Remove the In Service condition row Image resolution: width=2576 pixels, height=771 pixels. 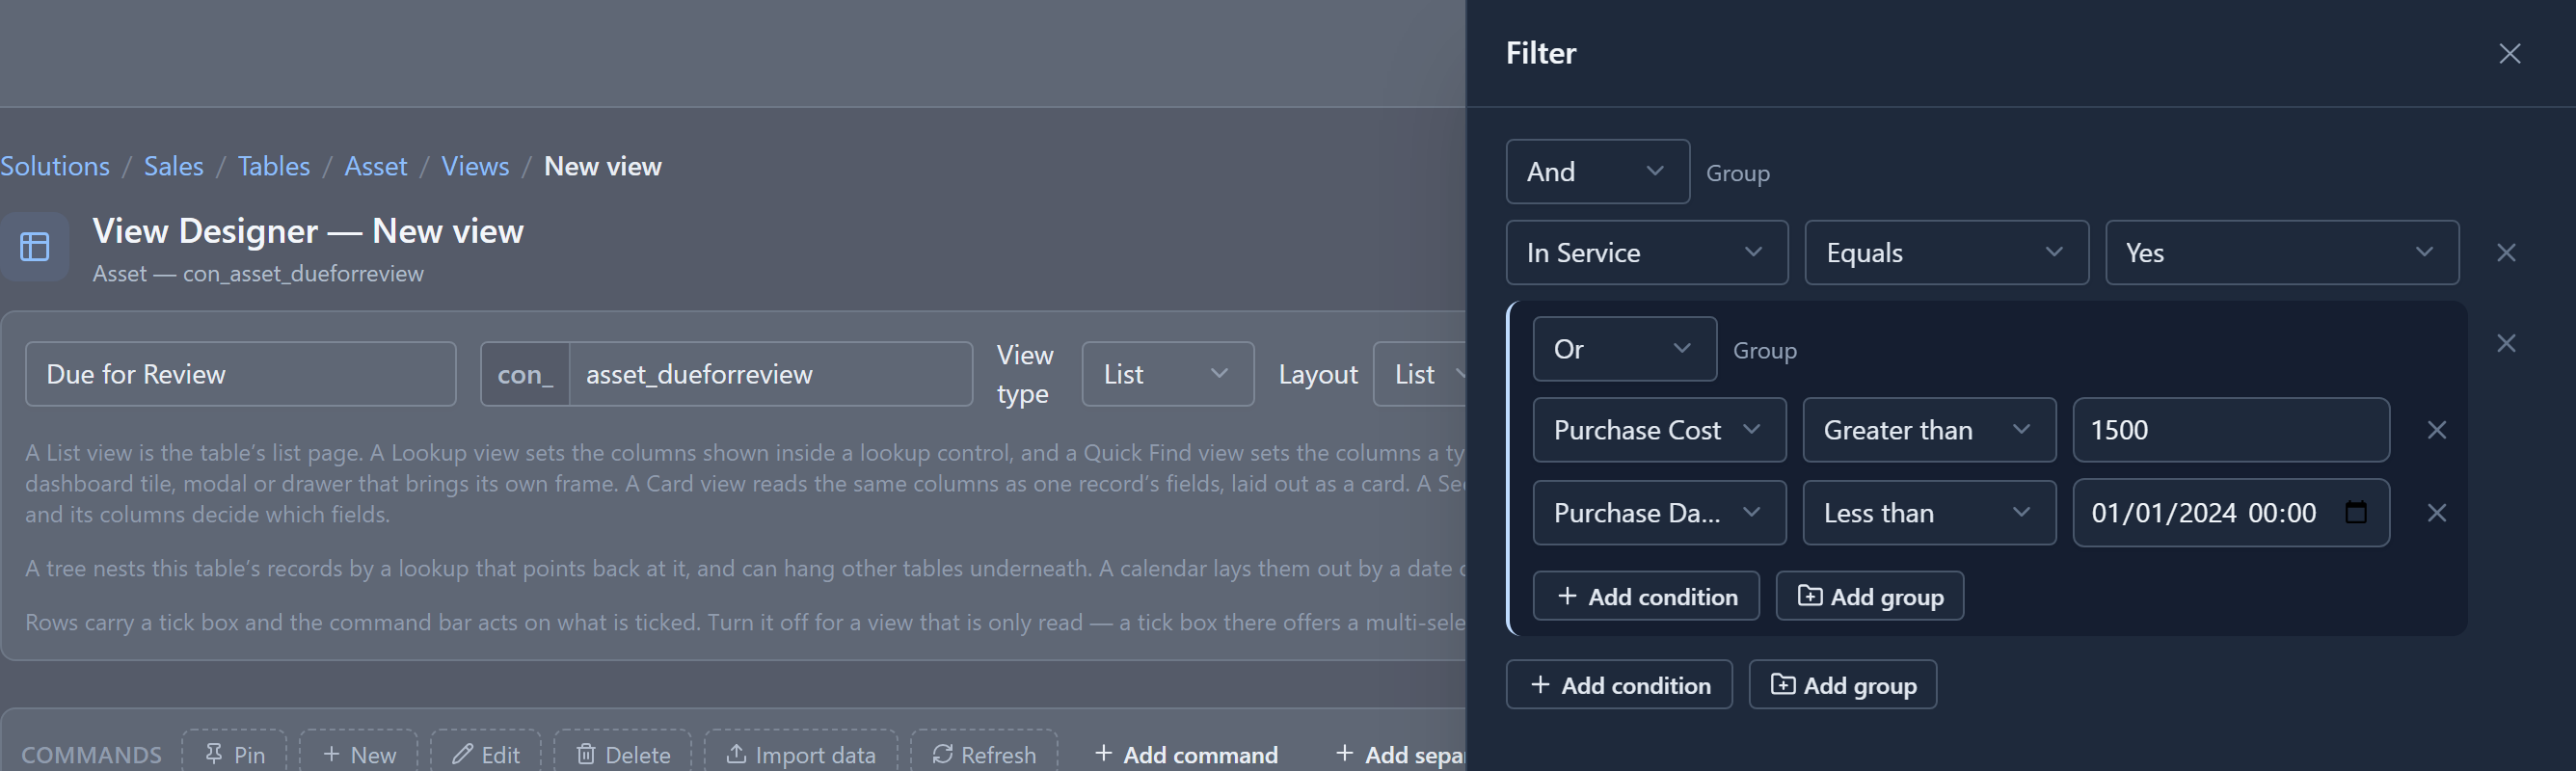pyautogui.click(x=2505, y=252)
